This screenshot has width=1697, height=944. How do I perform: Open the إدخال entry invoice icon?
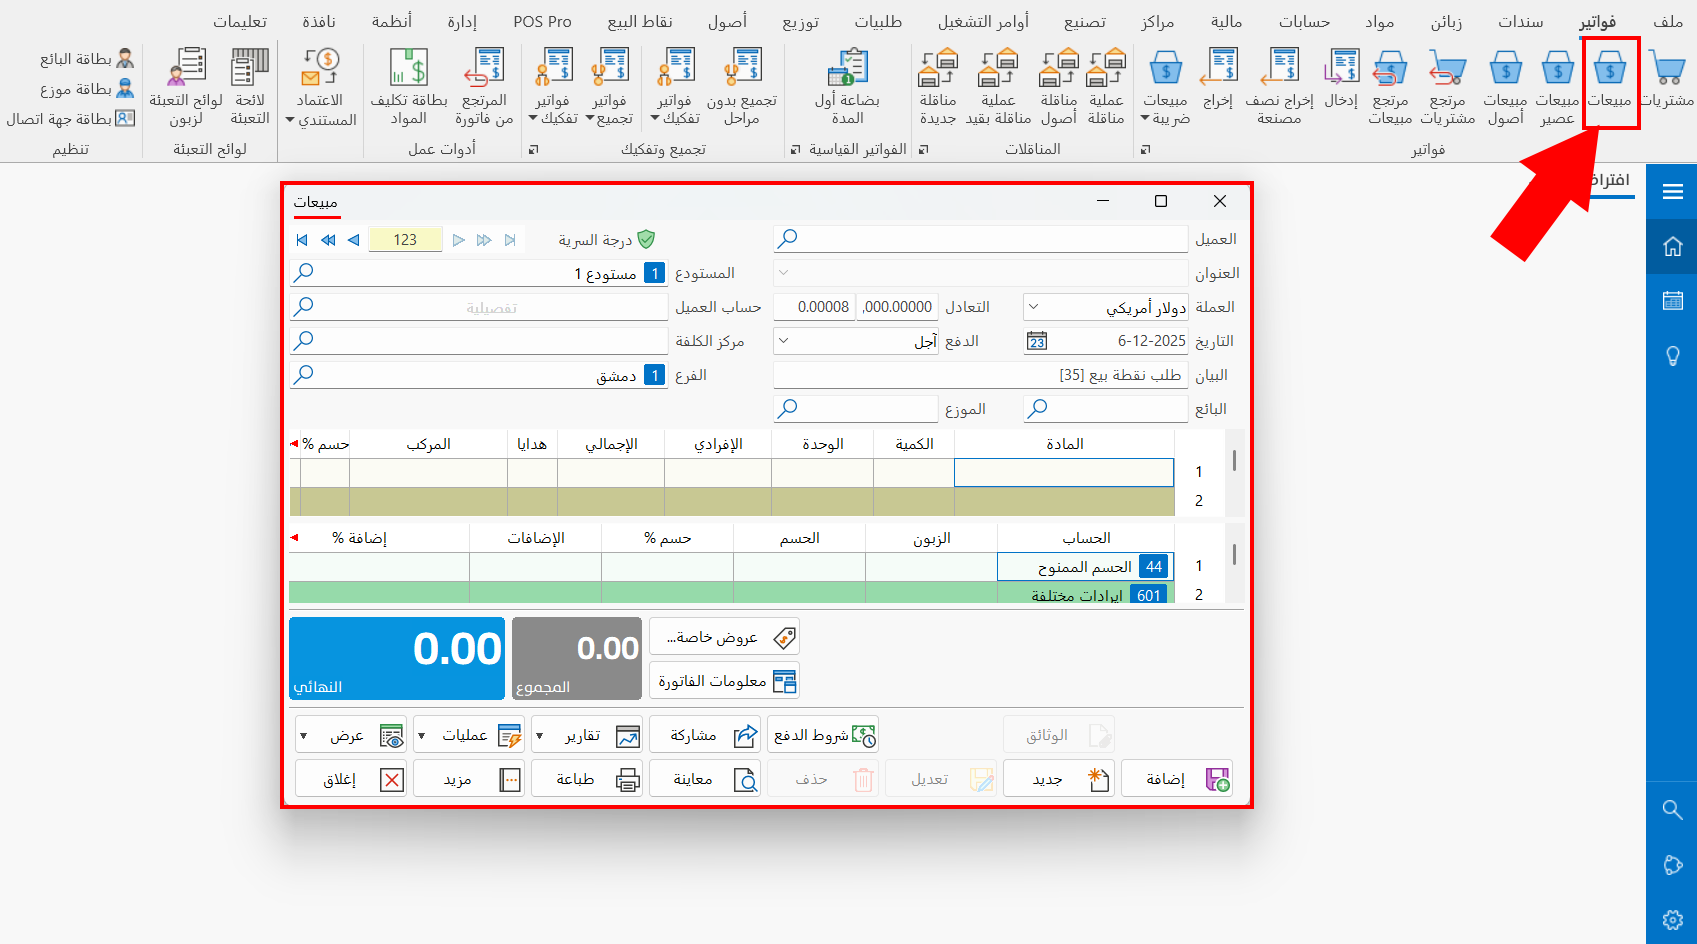[1341, 80]
